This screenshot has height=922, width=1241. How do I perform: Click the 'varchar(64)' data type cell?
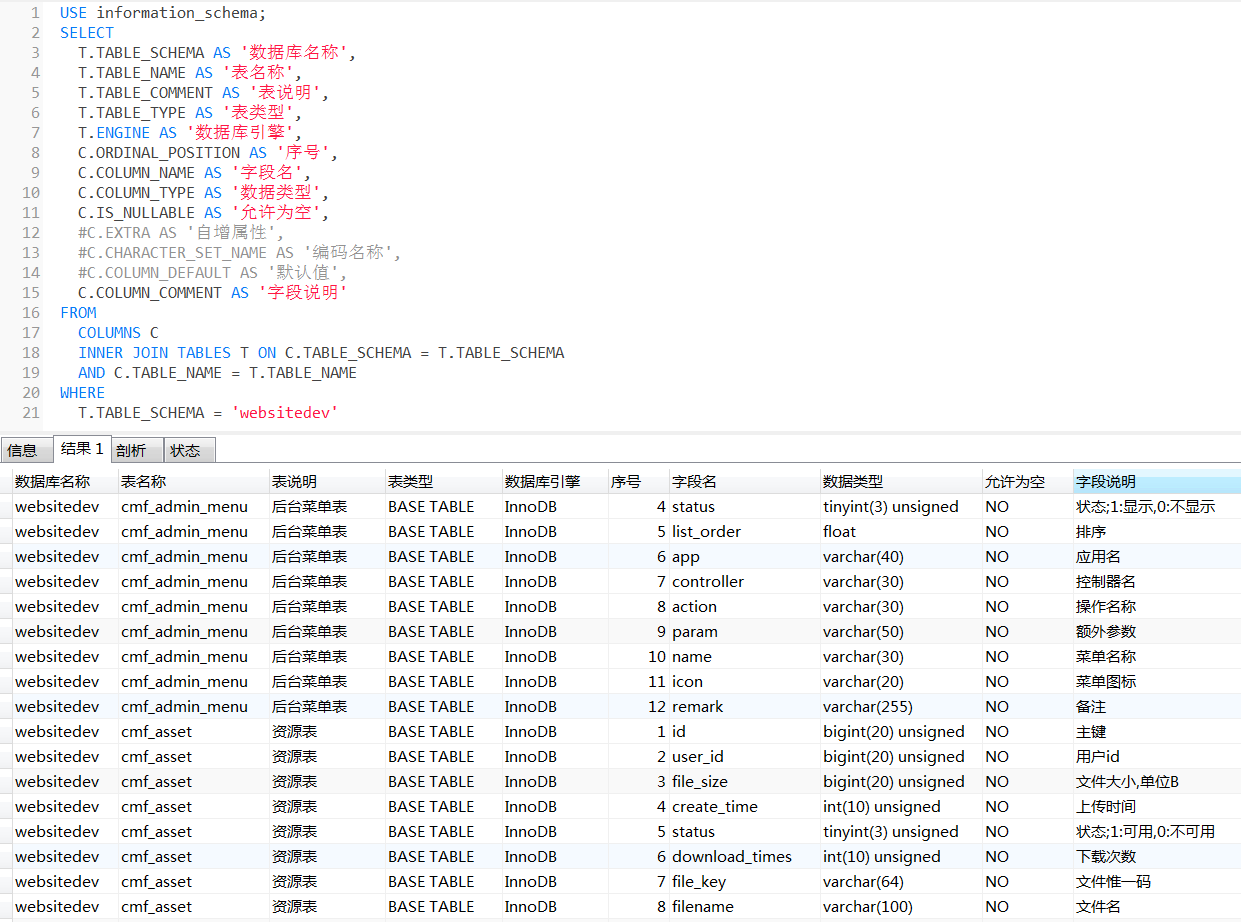tap(901, 882)
